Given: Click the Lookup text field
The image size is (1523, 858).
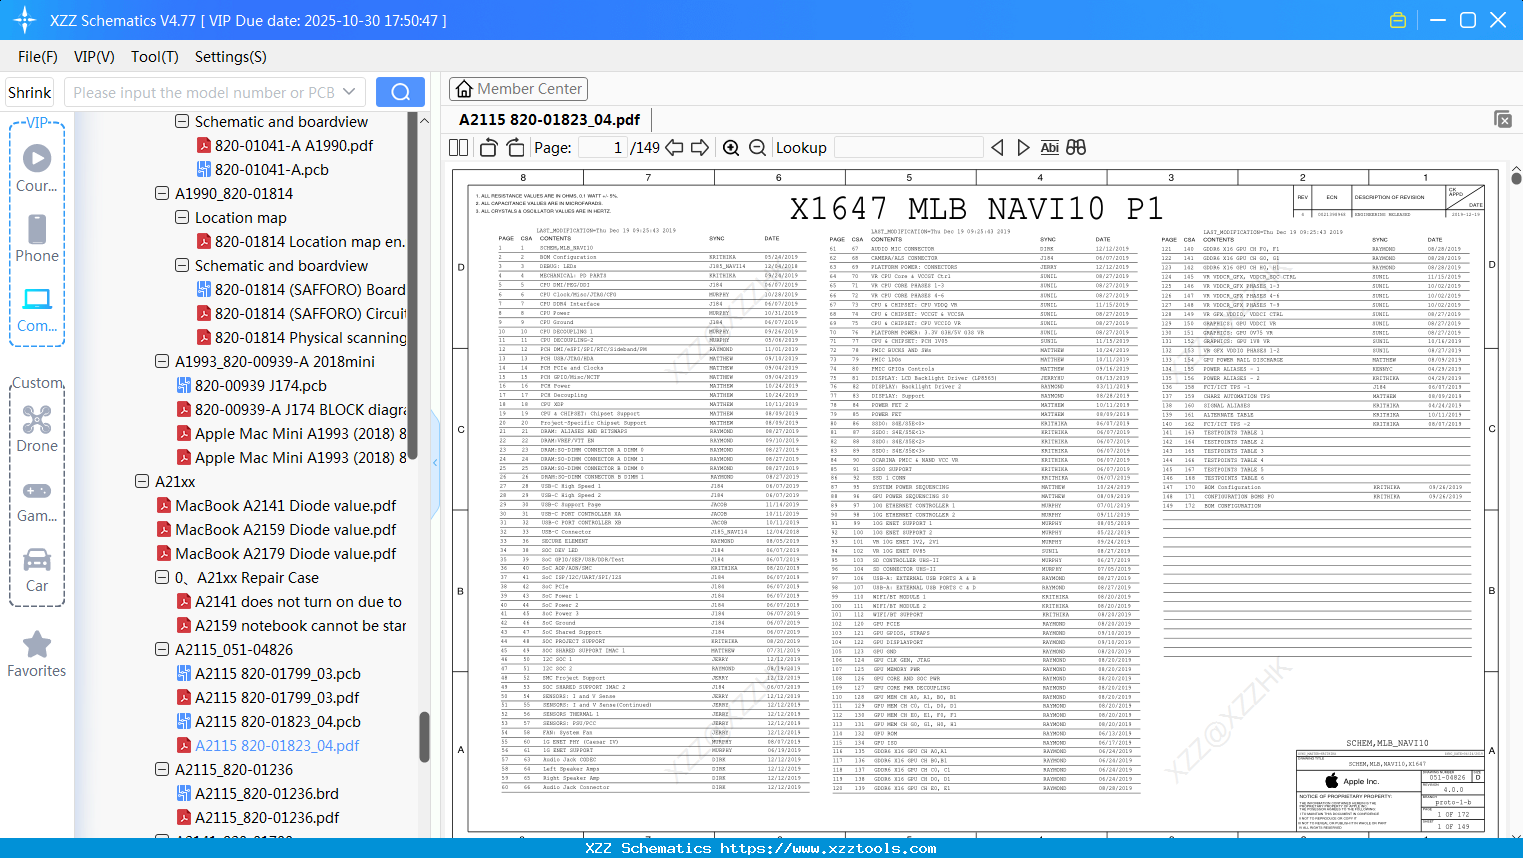Looking at the screenshot, I should pos(908,148).
